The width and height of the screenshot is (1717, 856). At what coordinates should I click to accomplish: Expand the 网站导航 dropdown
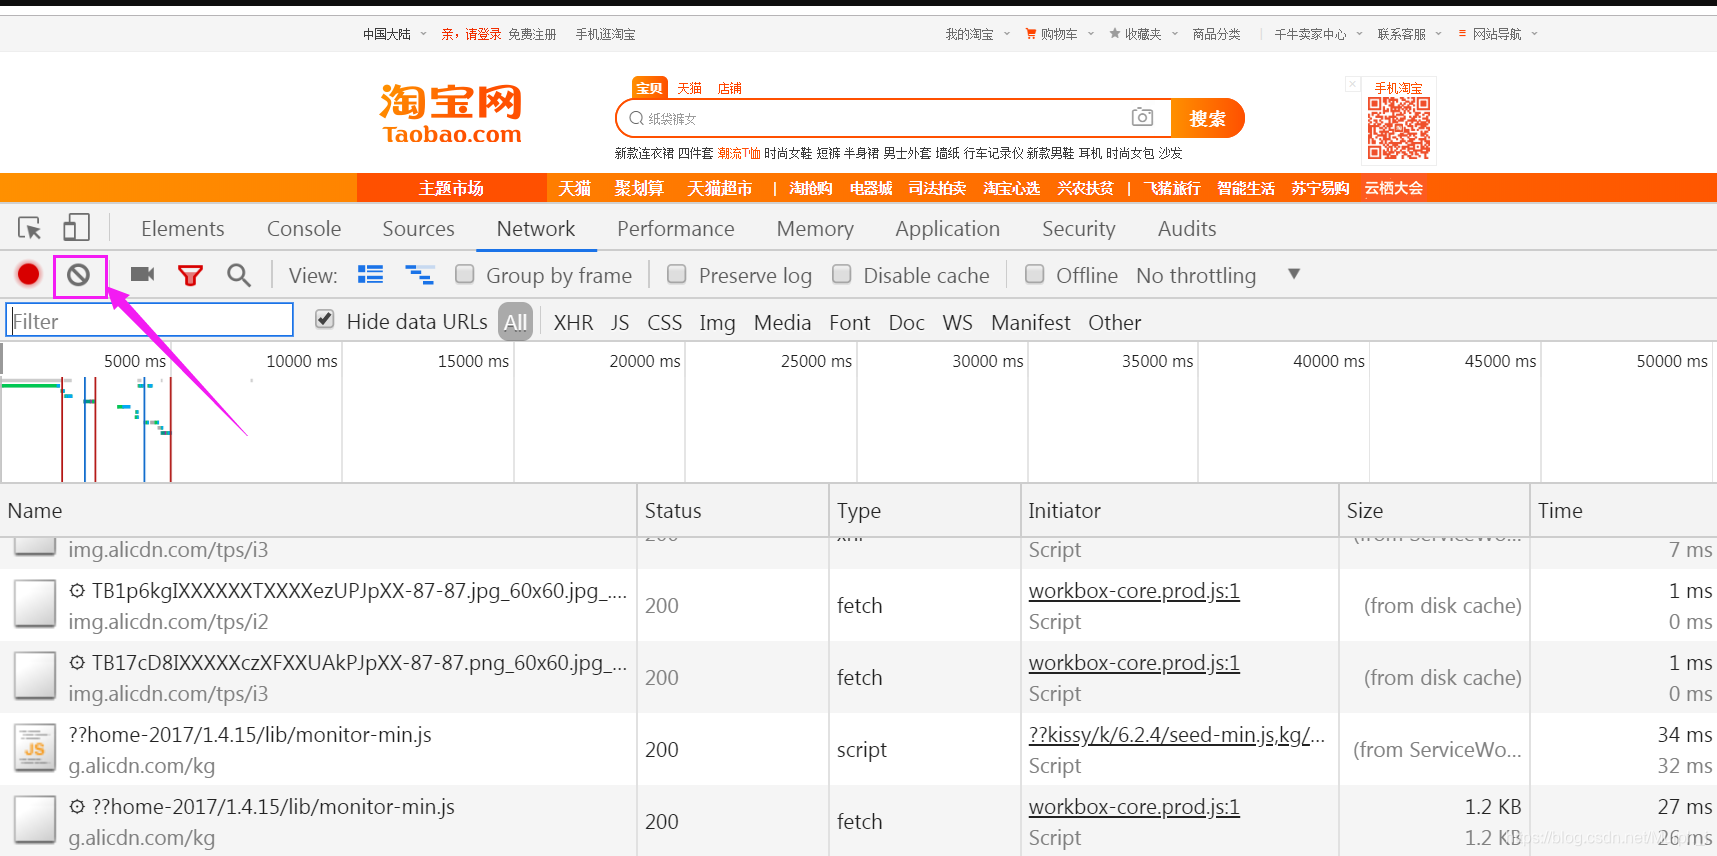click(1498, 34)
